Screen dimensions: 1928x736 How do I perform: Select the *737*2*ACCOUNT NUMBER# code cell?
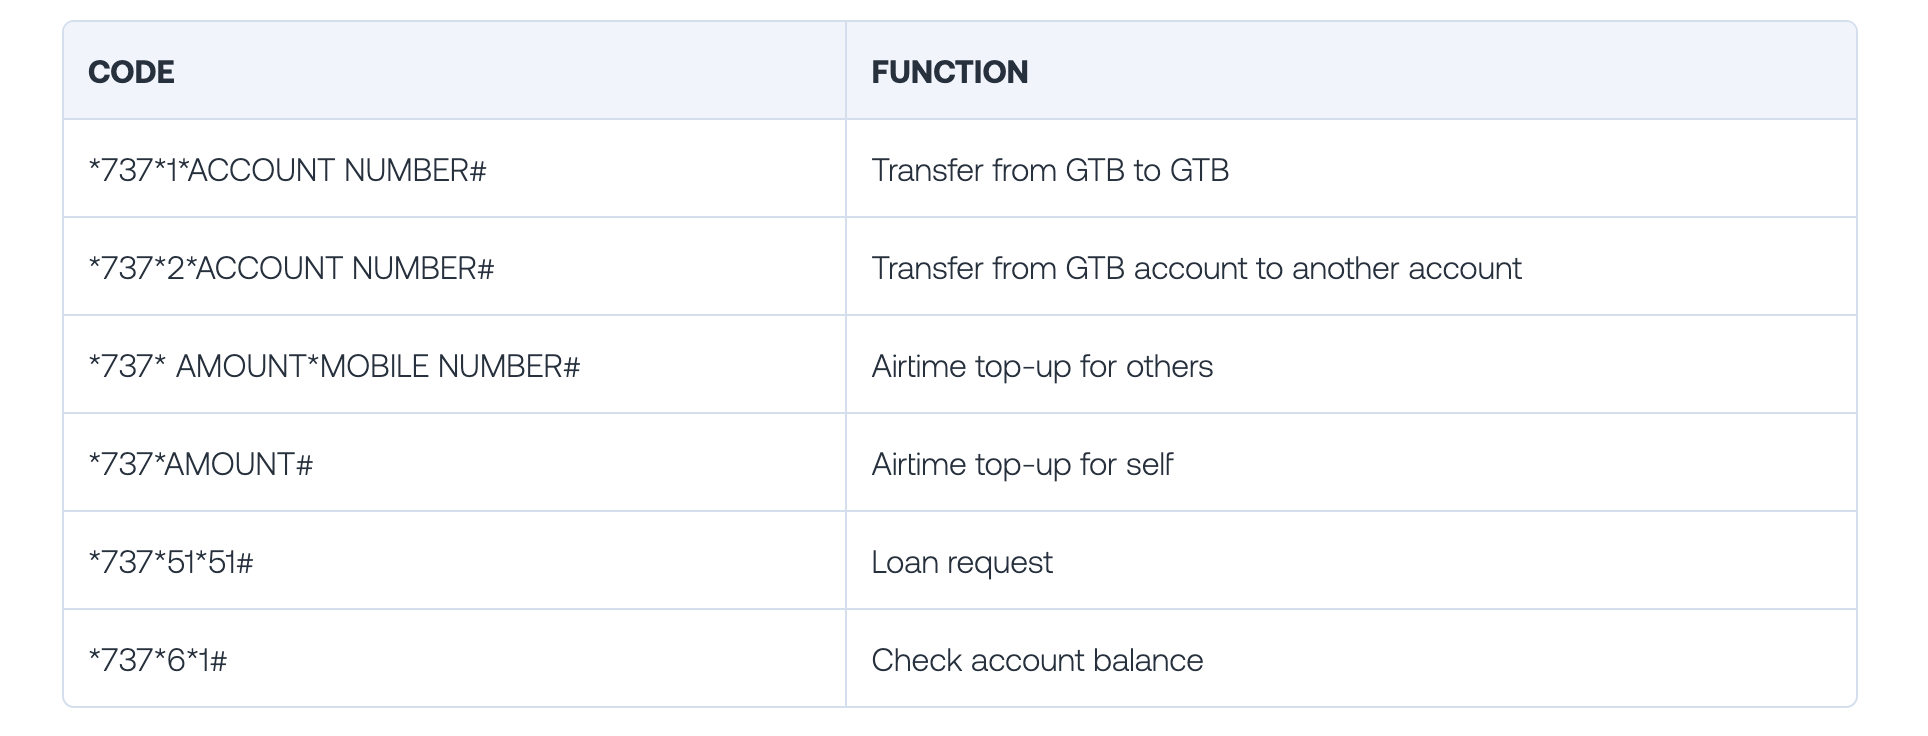291,268
